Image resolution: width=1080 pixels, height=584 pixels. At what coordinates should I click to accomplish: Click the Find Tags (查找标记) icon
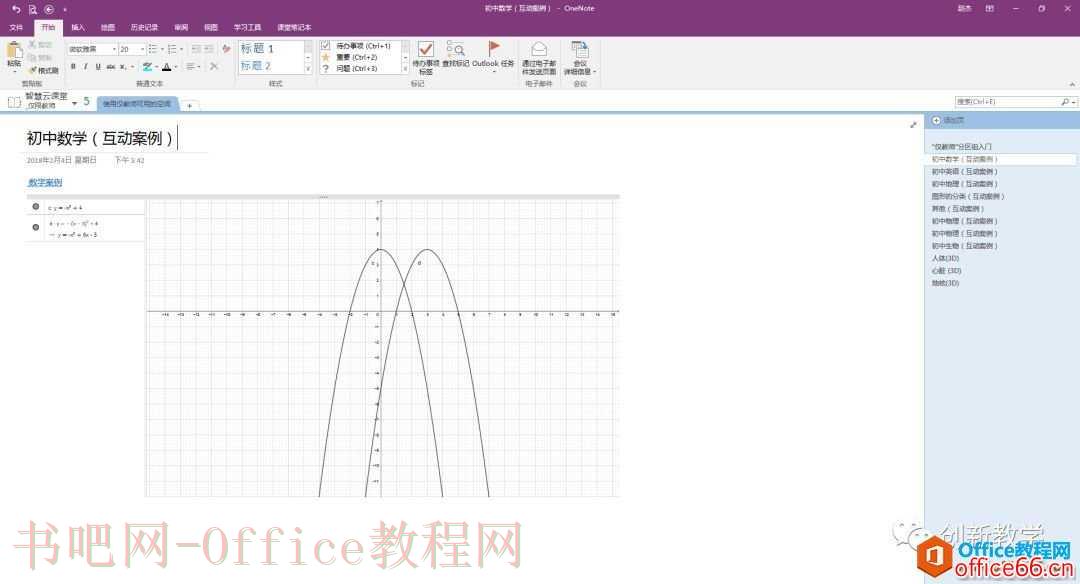click(455, 48)
